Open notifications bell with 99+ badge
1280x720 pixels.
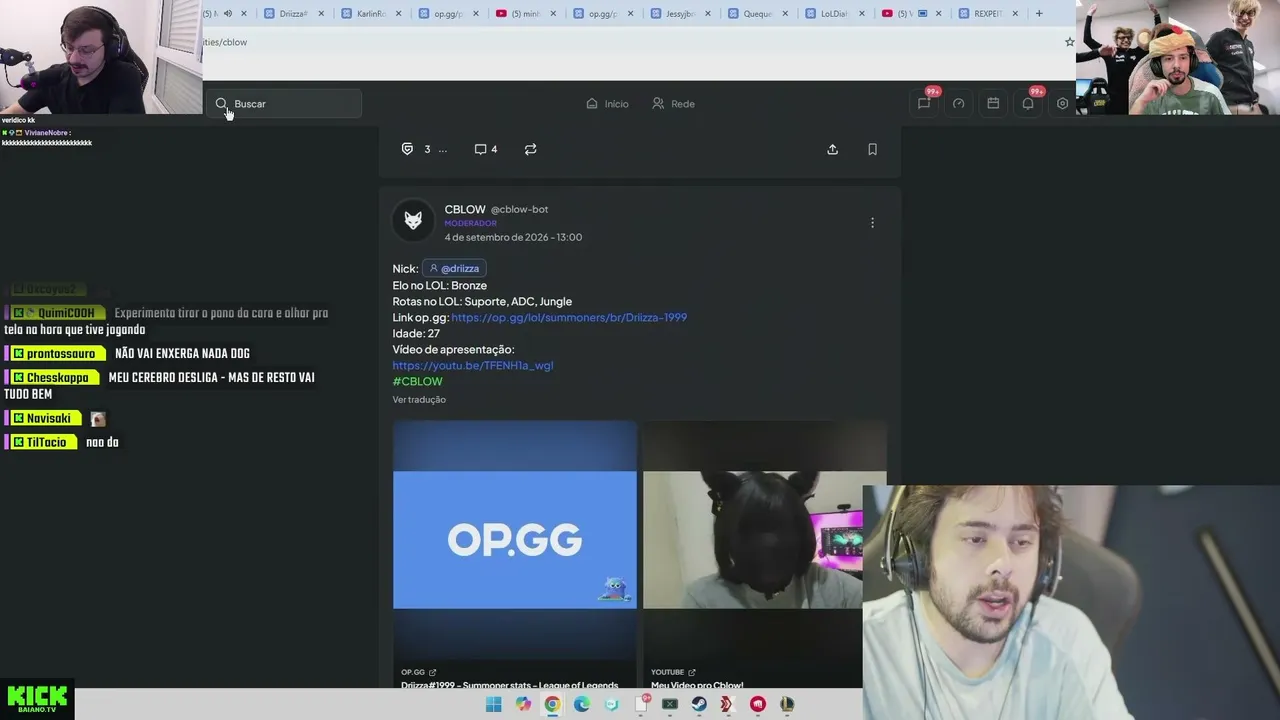click(1028, 103)
